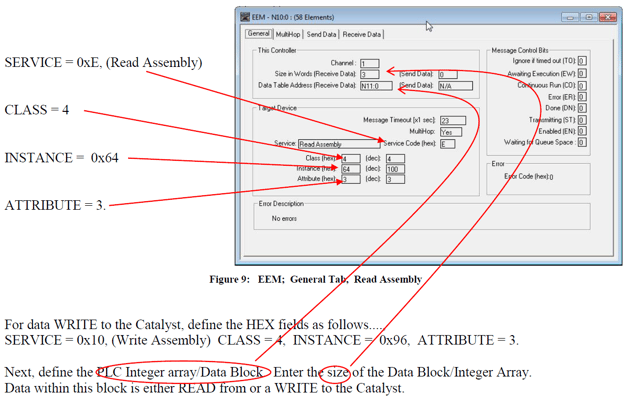Viewport: 628px width, 400px height.
Task: Open the Service Read Assembly dropdown
Action: pyautogui.click(x=339, y=144)
